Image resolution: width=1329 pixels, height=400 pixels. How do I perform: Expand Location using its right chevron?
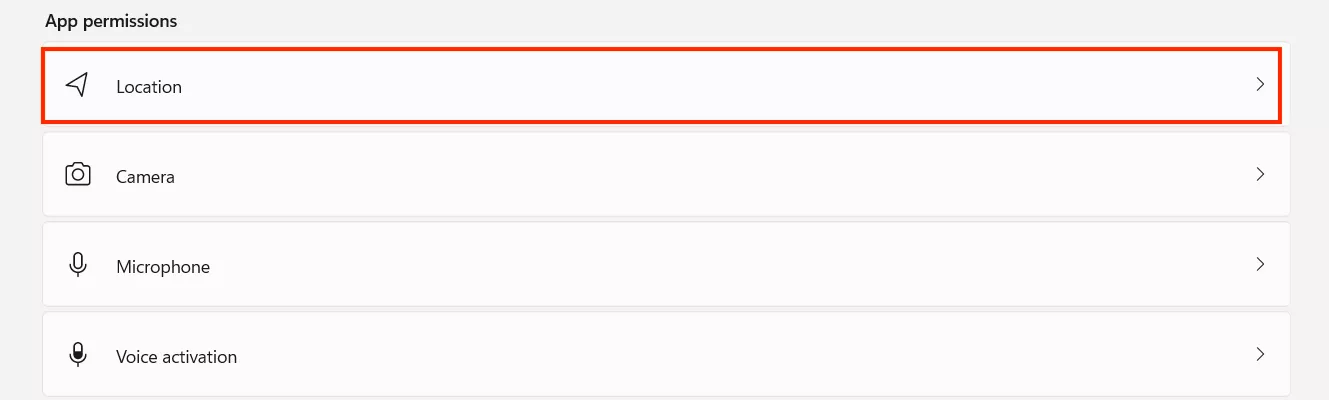coord(1260,85)
